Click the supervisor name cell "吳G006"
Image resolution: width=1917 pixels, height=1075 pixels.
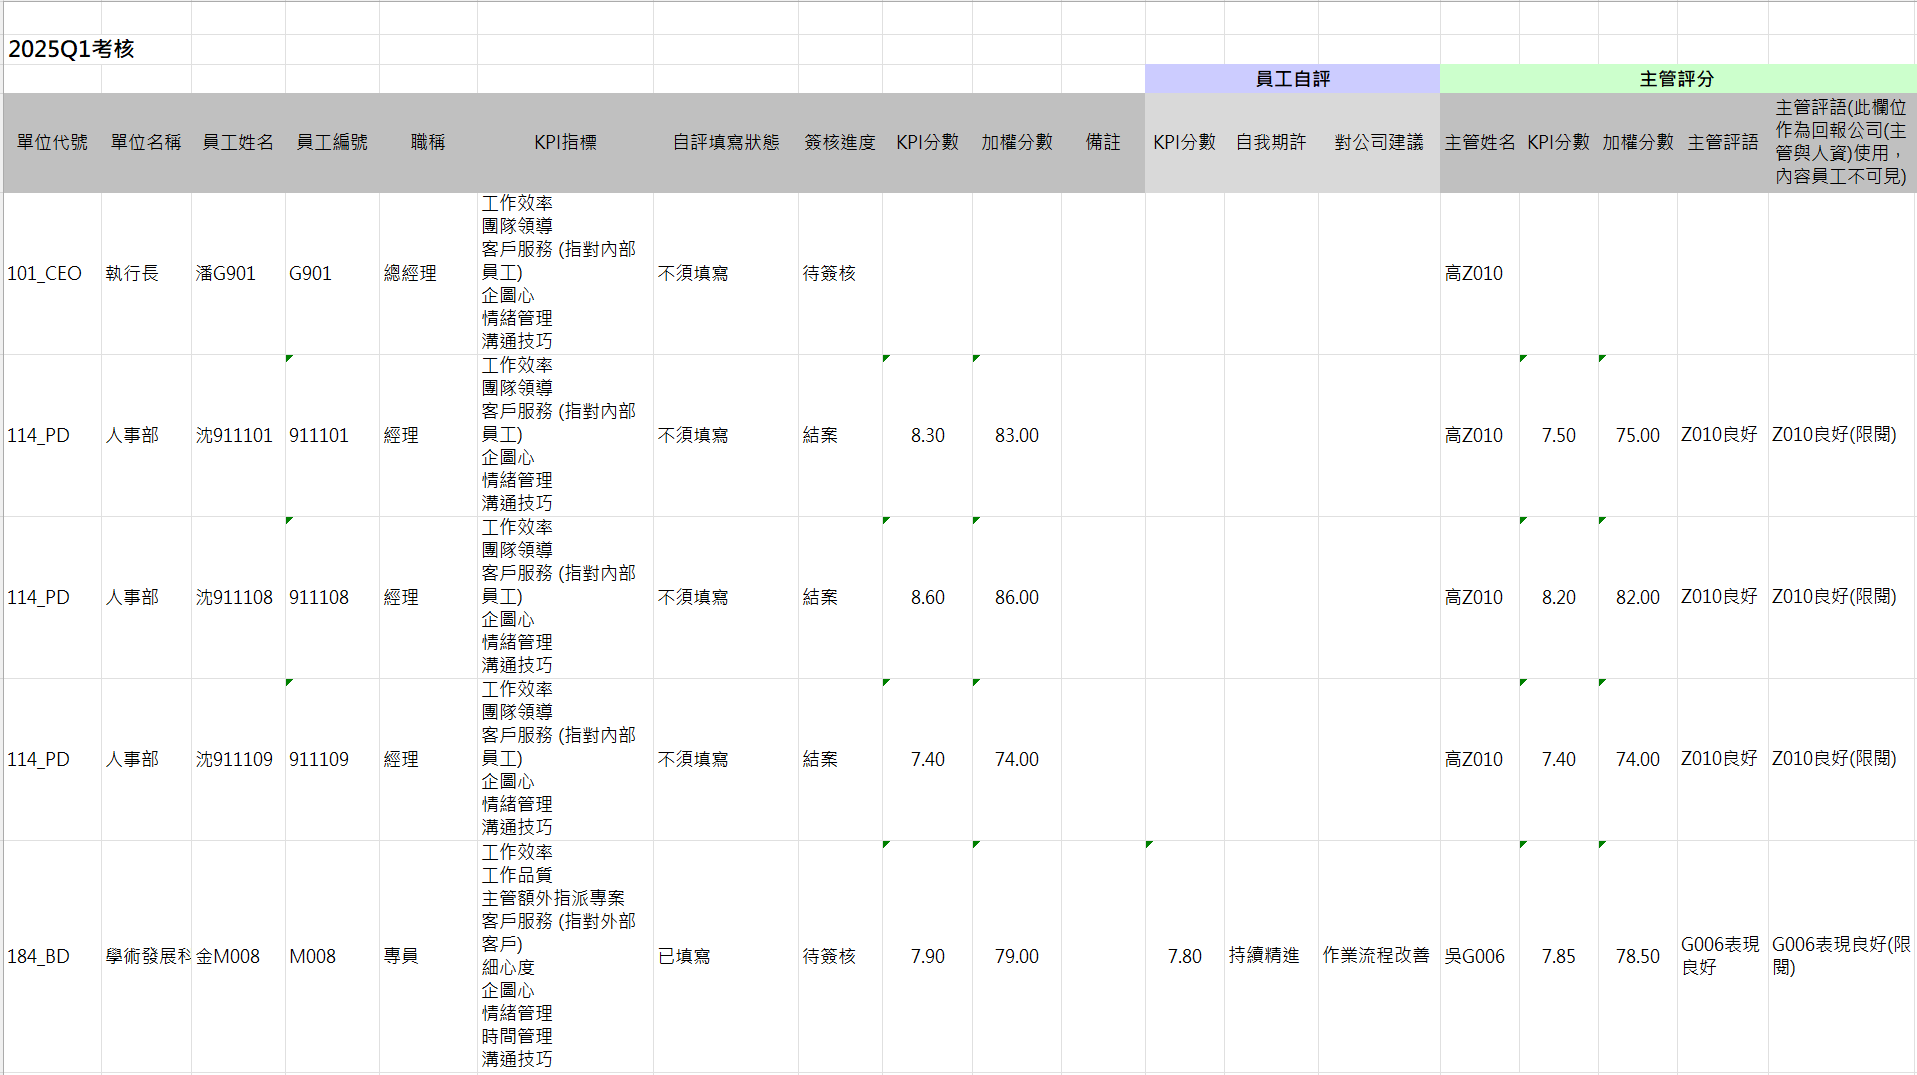point(1474,956)
